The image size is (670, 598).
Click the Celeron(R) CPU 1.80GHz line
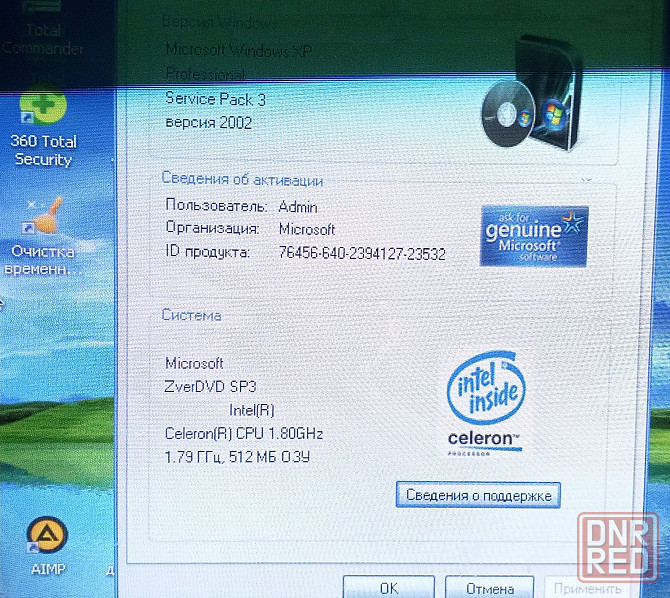tap(244, 433)
